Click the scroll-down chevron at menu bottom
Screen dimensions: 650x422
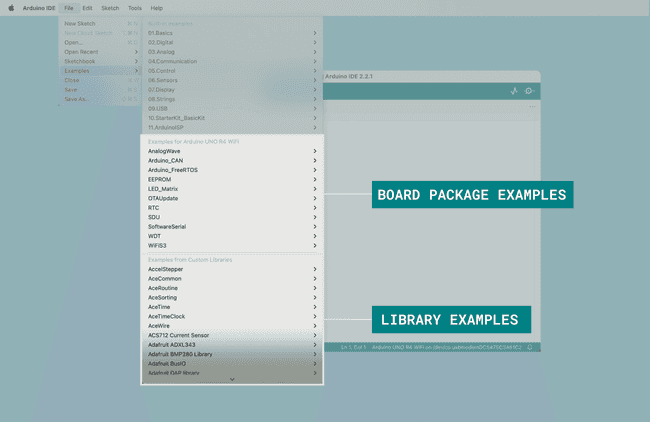pos(232,379)
